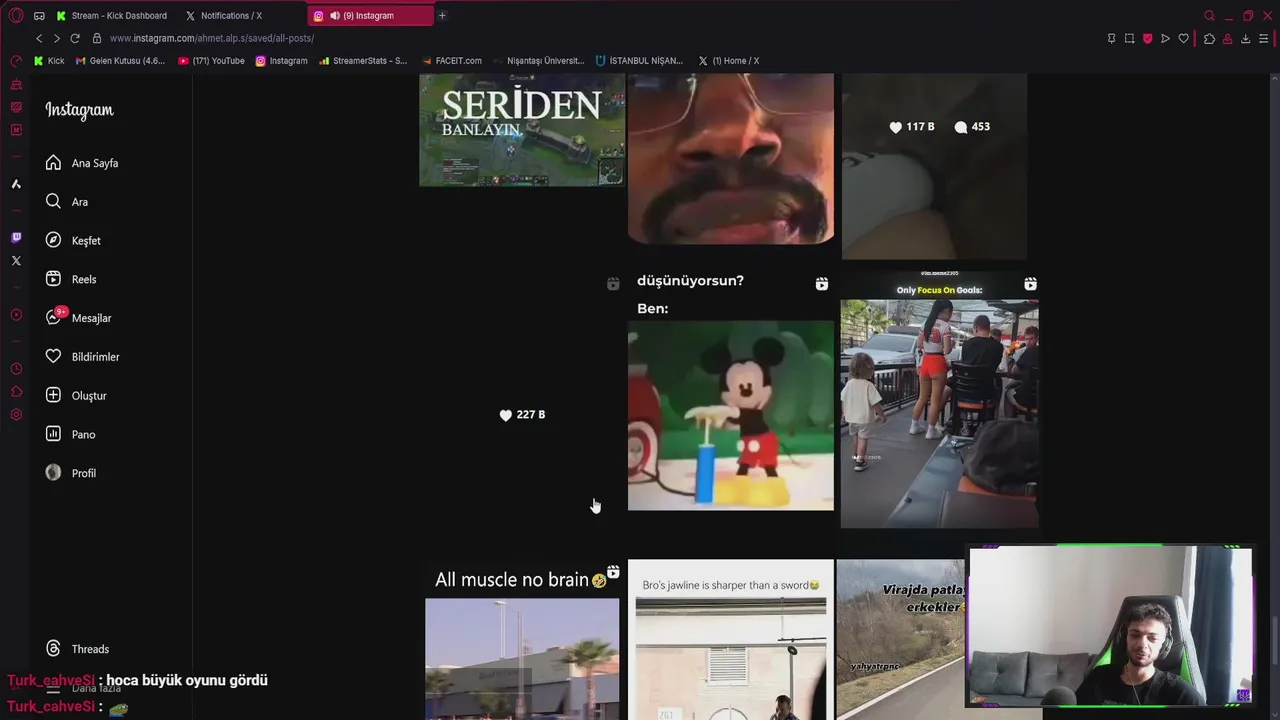Open the İSTANBUL NİŞAN... bookmark
The image size is (1280, 720).
pos(640,61)
